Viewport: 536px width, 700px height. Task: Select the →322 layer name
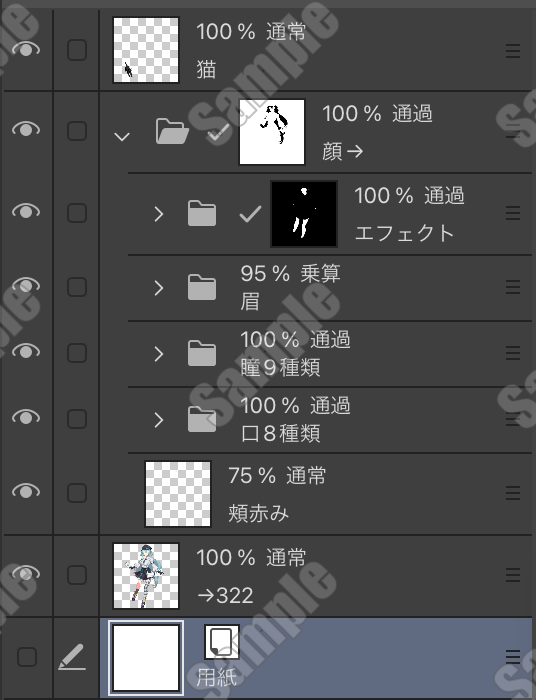click(225, 595)
